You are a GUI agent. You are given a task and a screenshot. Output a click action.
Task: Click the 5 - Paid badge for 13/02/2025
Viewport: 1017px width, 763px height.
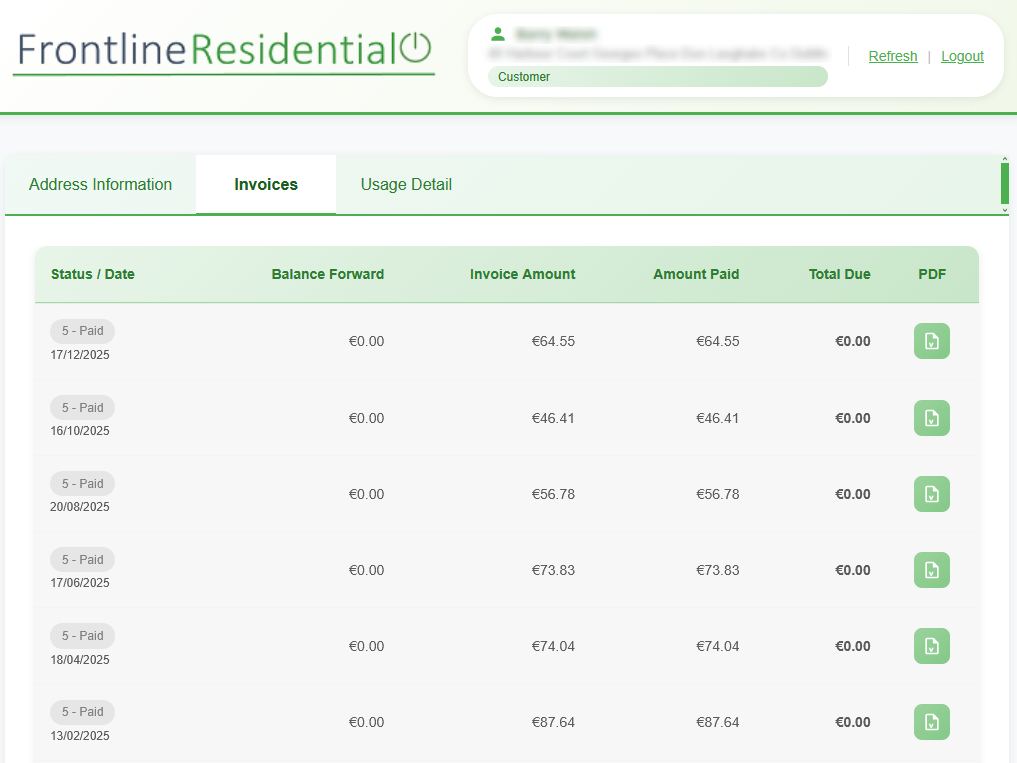(x=82, y=712)
